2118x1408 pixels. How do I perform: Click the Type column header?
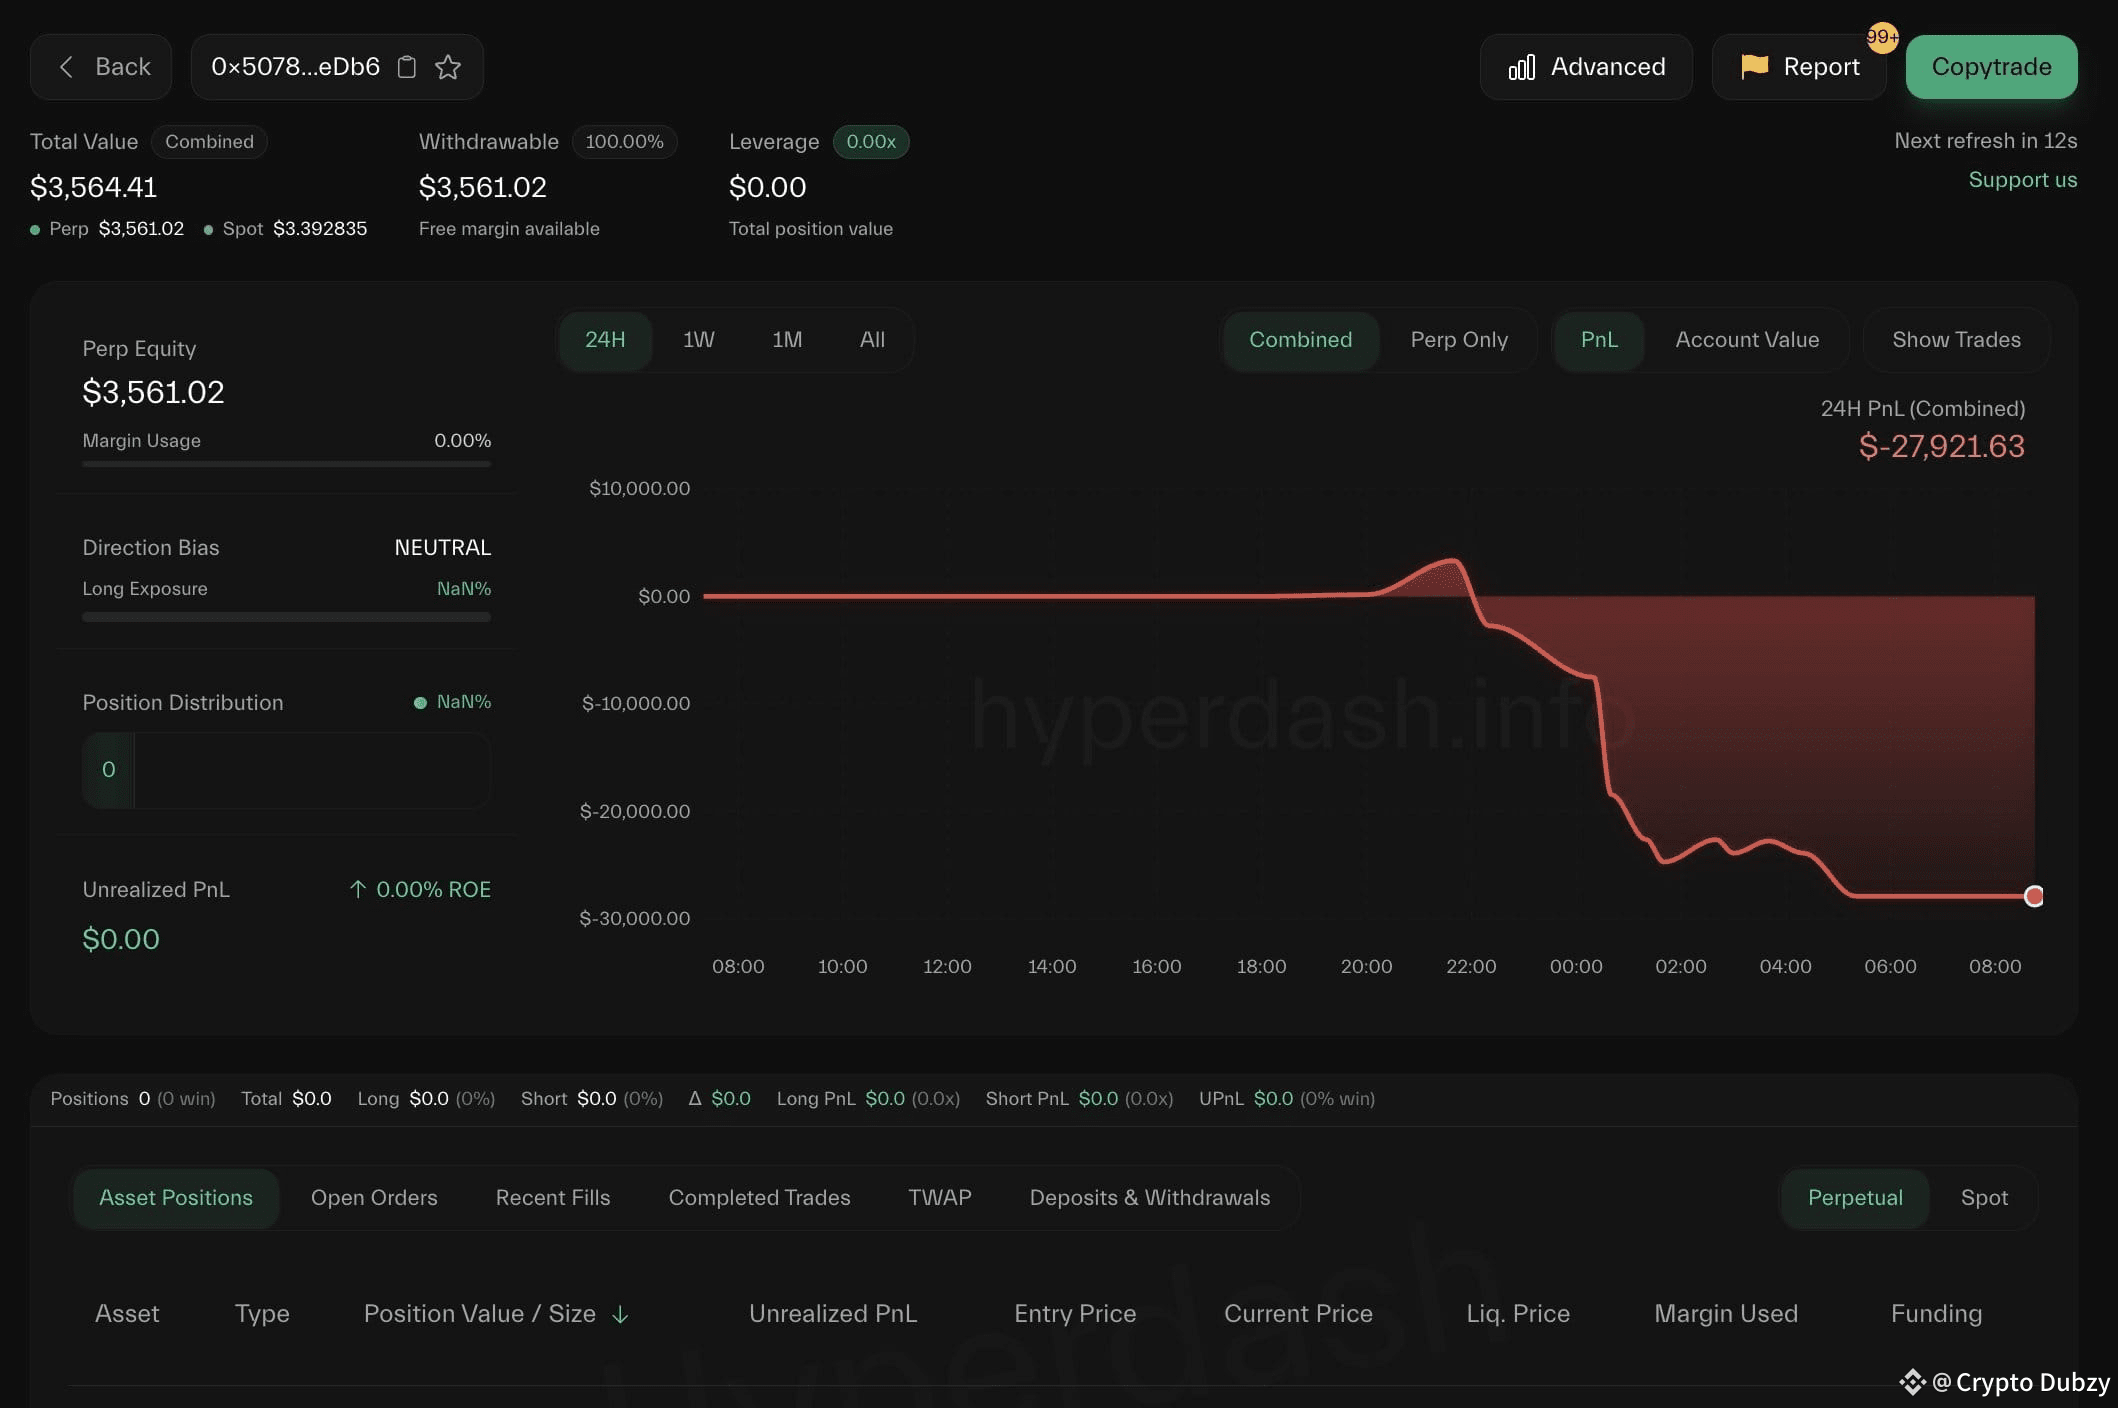[x=262, y=1314]
